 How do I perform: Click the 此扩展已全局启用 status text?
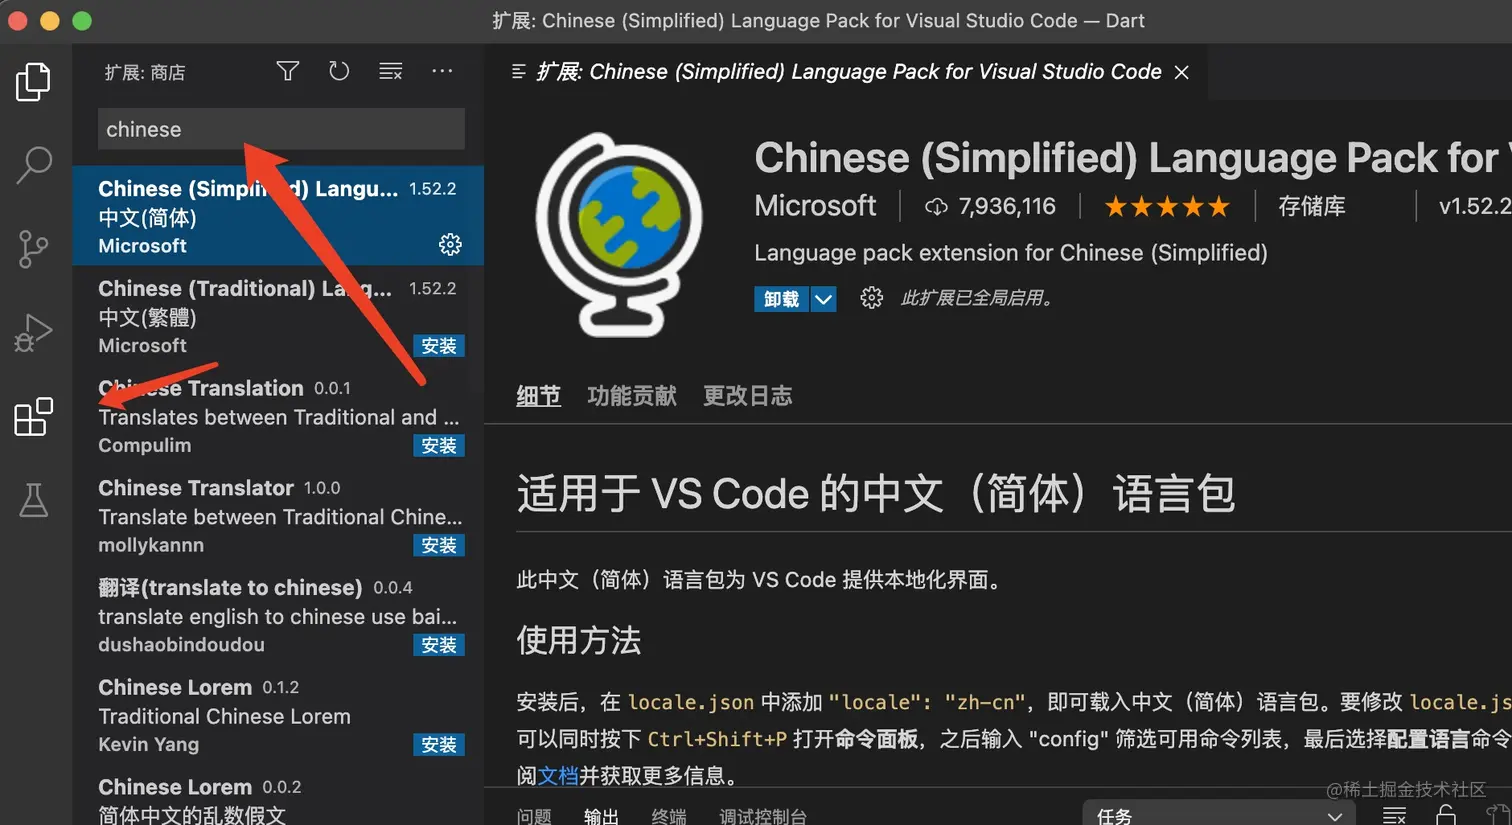point(977,298)
